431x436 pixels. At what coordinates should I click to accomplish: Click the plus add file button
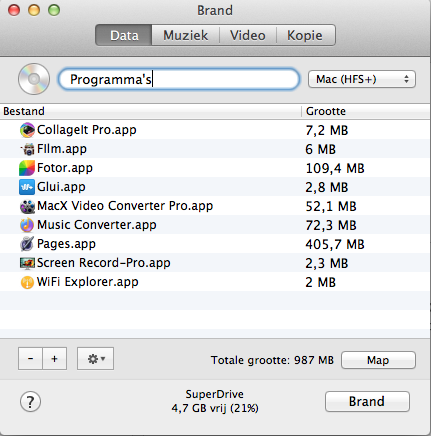55,359
